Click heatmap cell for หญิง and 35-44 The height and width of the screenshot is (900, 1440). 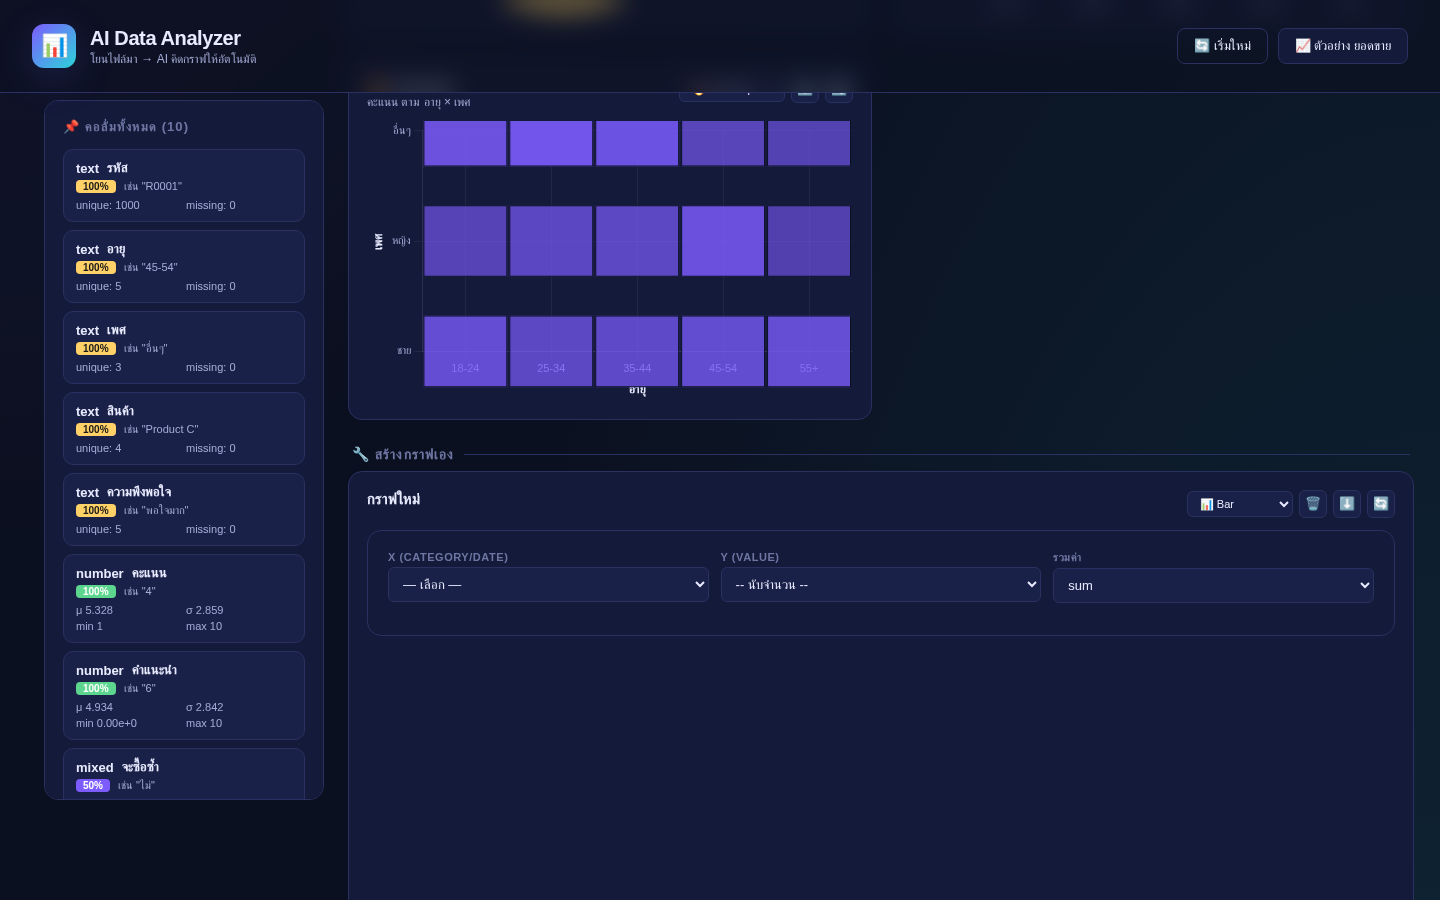(637, 241)
